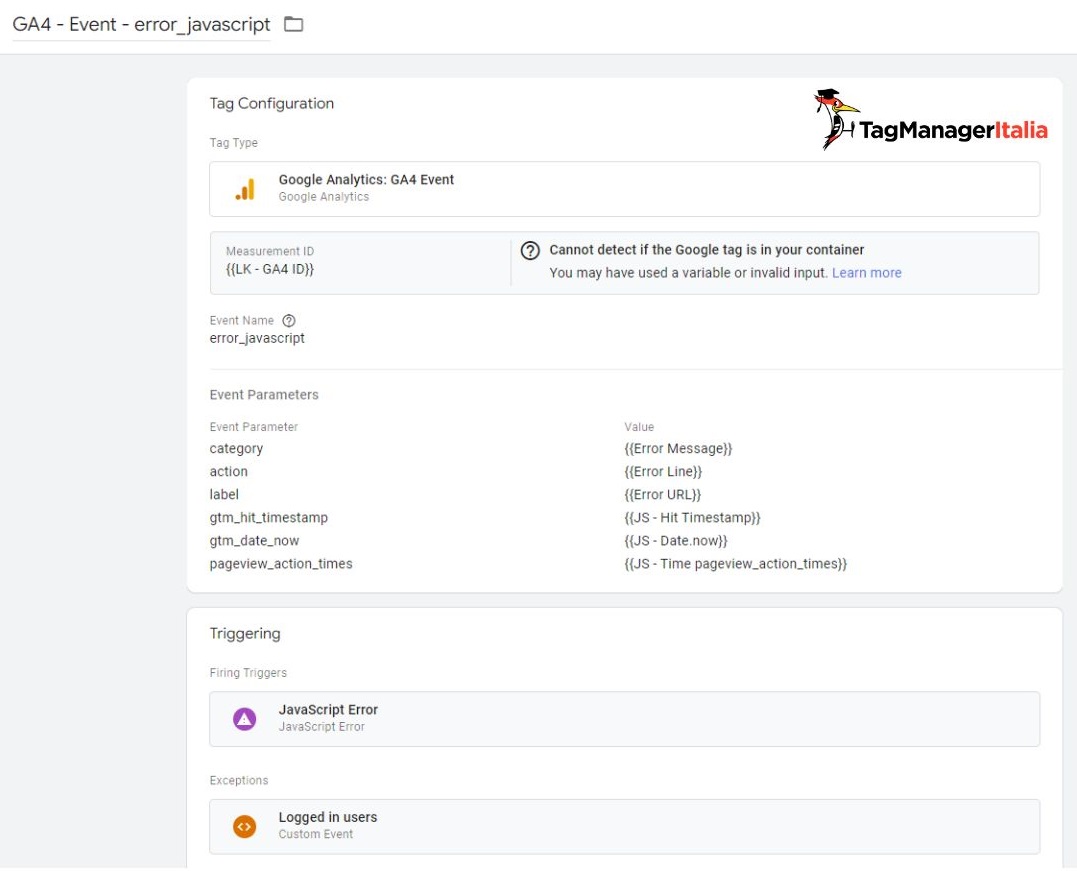1077x871 pixels.
Task: Click the error_javascript event name value
Action: point(257,338)
